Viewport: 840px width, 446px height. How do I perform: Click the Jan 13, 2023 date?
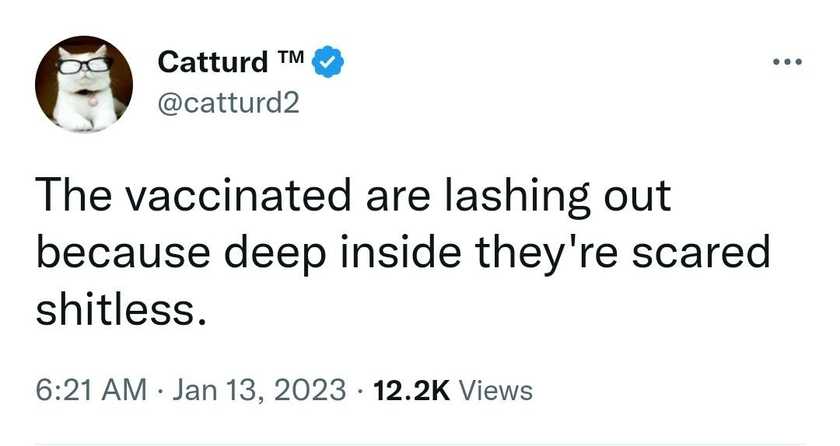259,390
